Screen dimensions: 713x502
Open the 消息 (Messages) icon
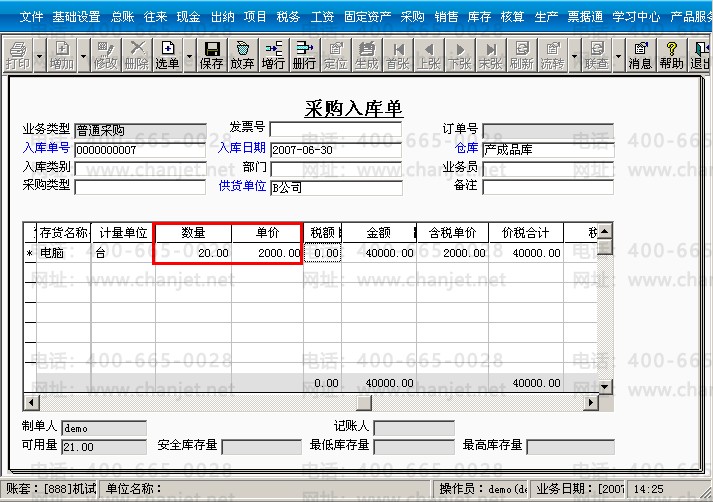pyautogui.click(x=640, y=55)
